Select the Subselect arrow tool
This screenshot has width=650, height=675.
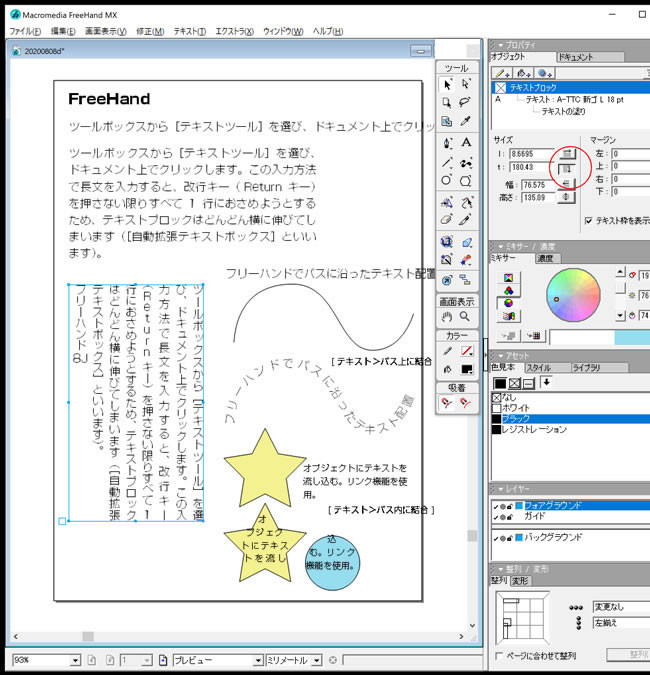(x=466, y=84)
